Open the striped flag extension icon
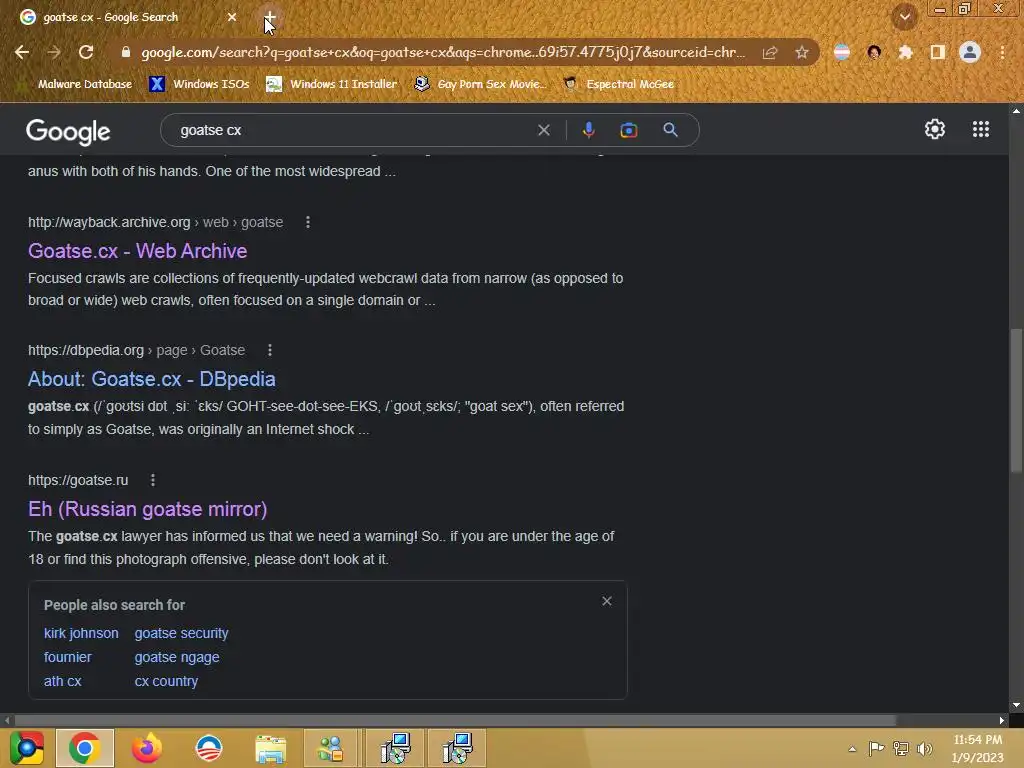 [x=842, y=52]
